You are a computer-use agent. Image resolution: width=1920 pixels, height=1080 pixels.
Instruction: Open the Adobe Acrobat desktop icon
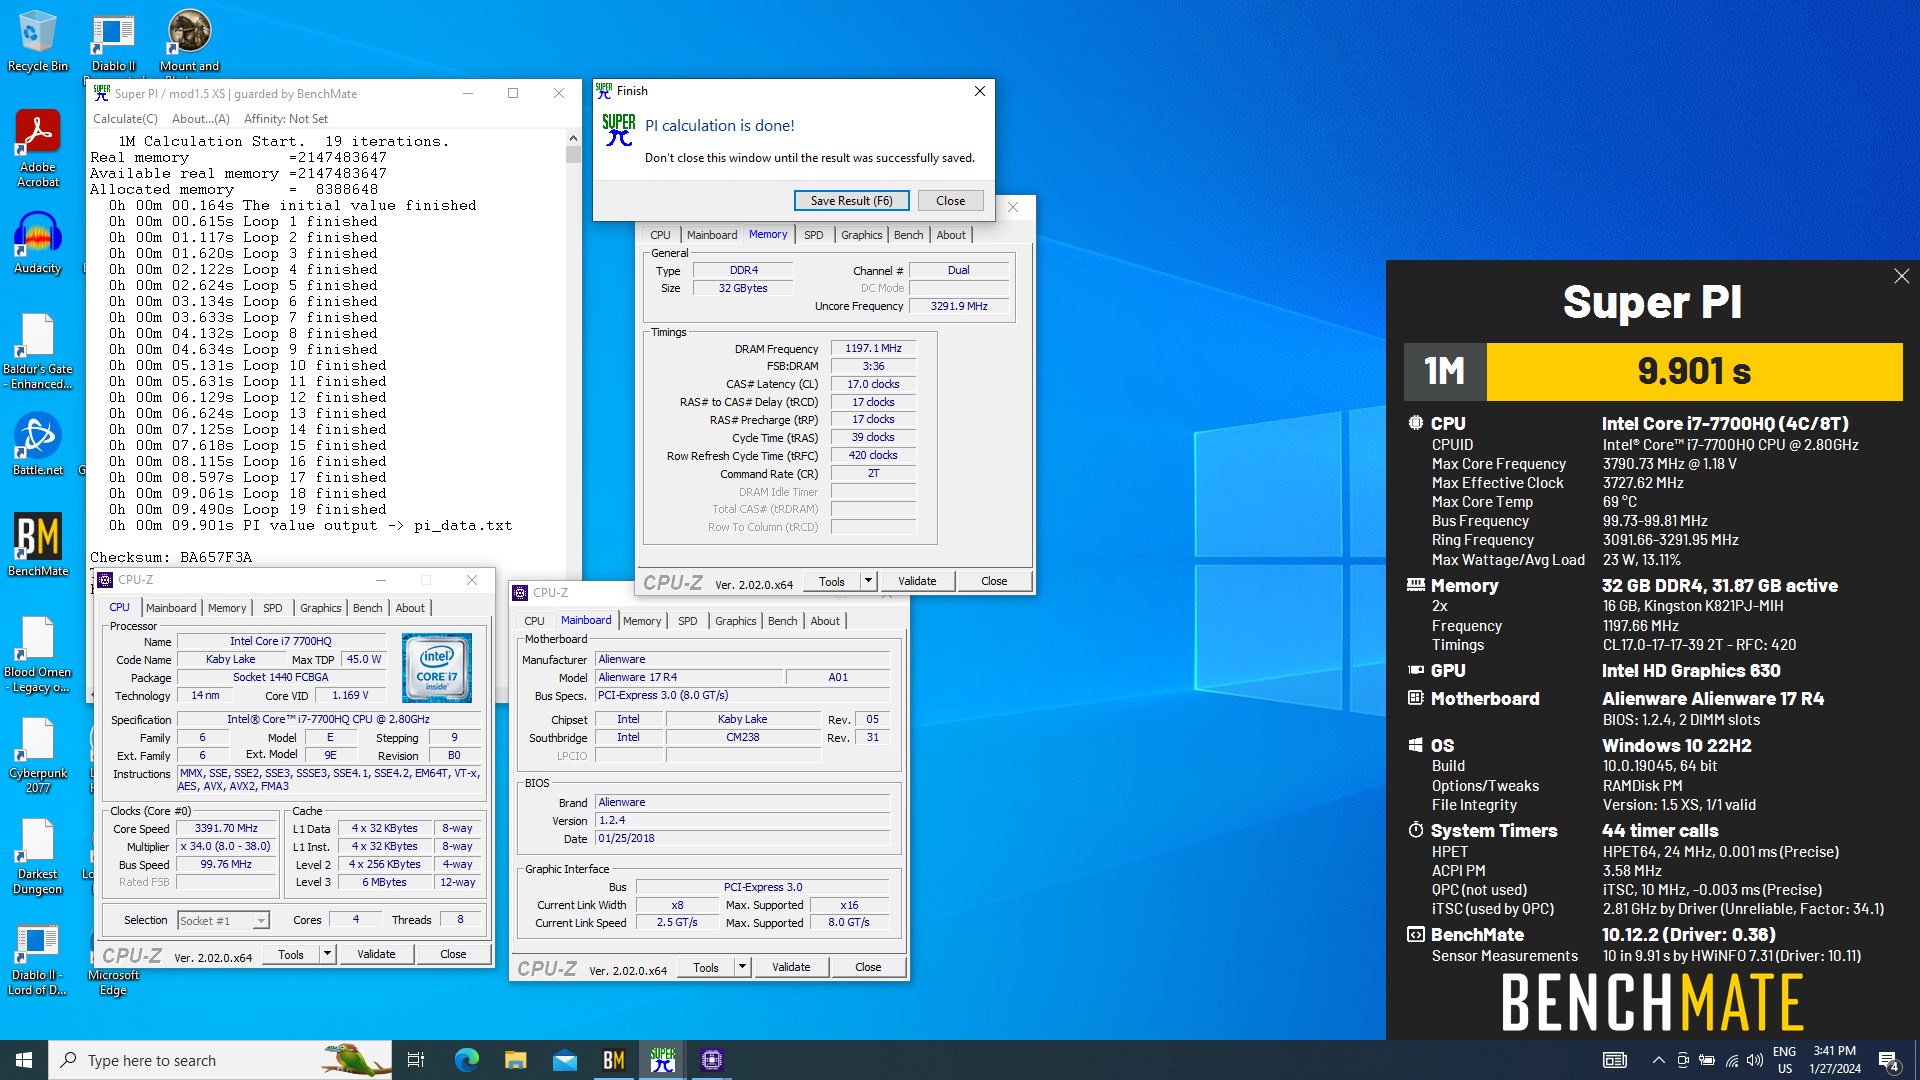[38, 148]
